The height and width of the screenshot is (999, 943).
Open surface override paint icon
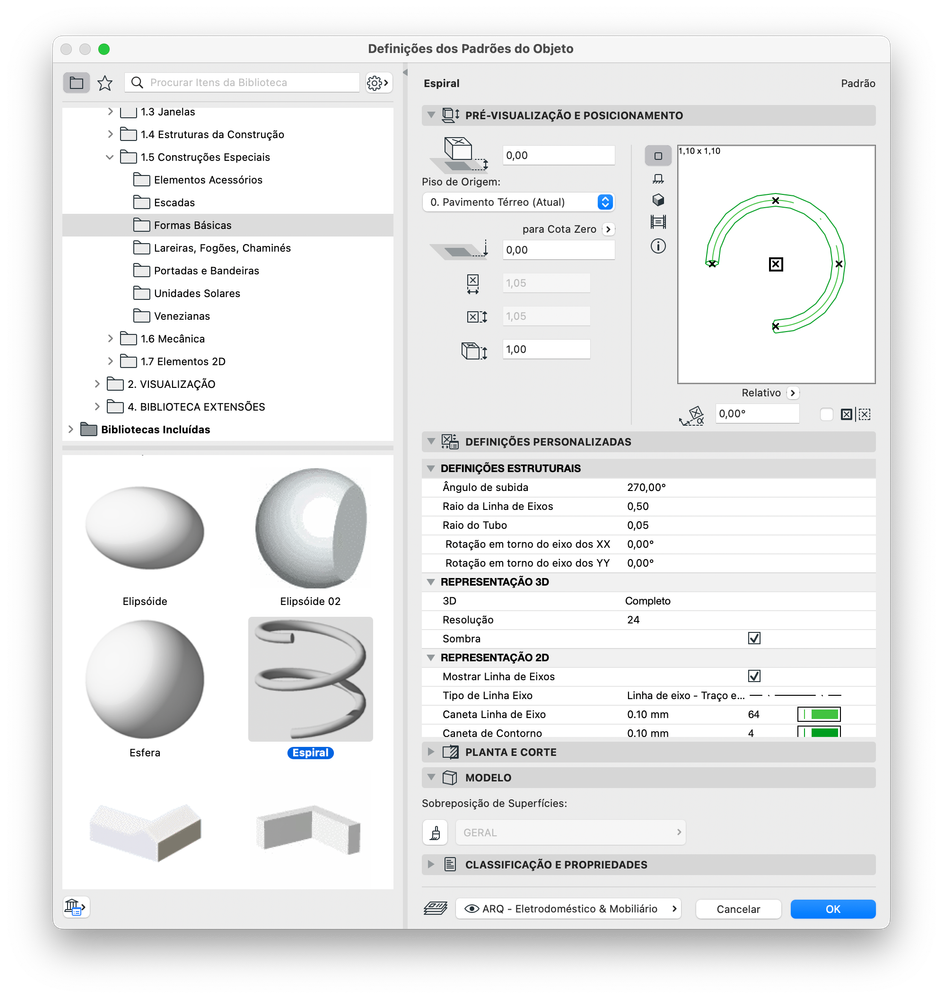(x=436, y=833)
